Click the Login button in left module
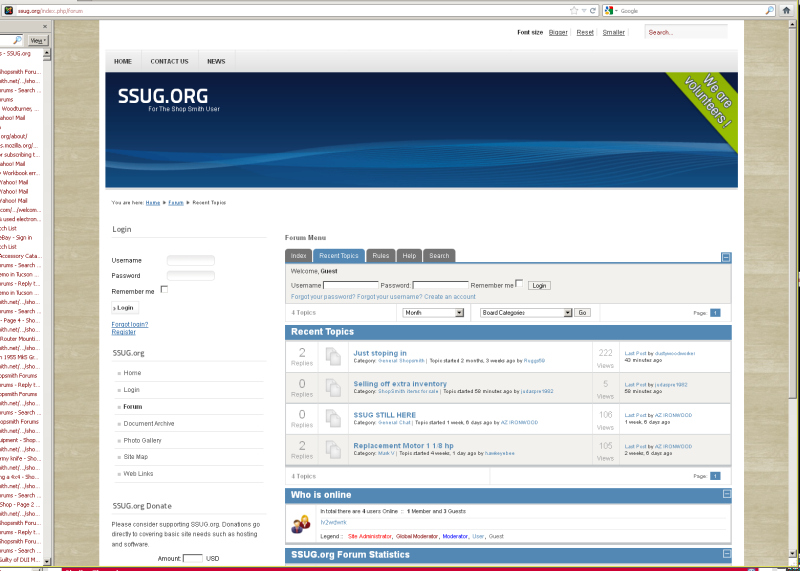 coord(125,308)
